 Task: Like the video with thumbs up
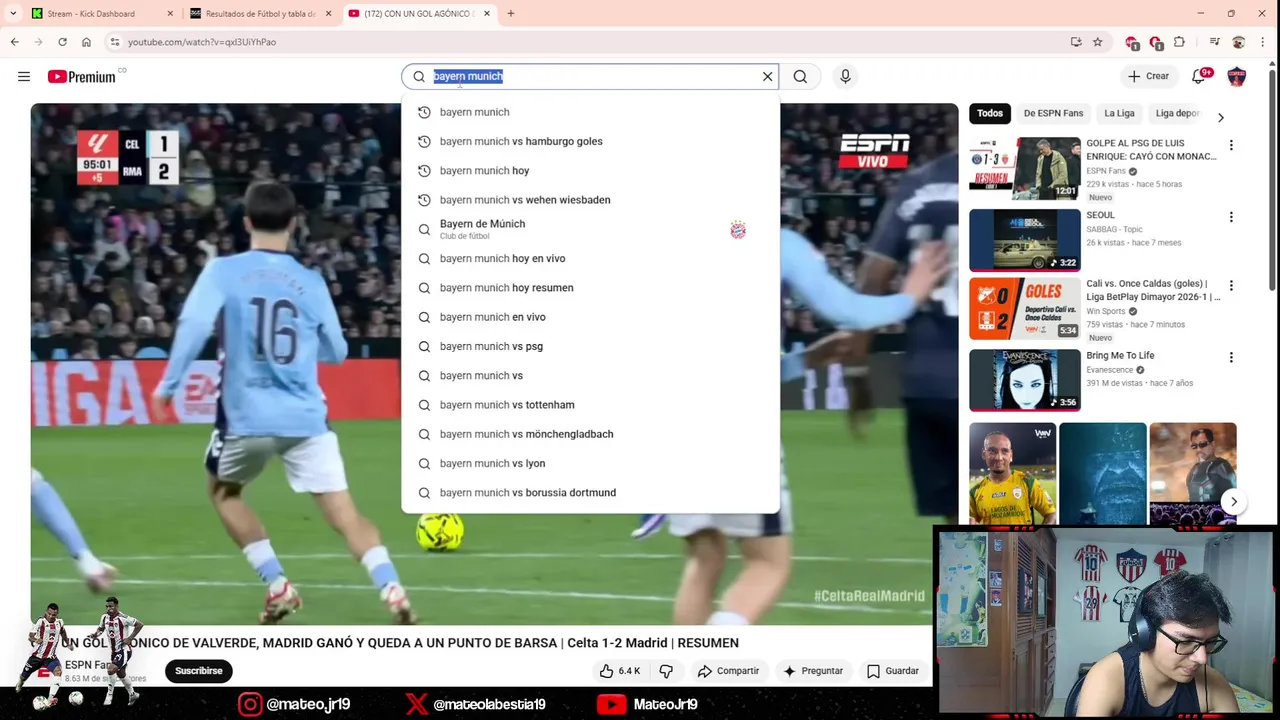click(620, 671)
